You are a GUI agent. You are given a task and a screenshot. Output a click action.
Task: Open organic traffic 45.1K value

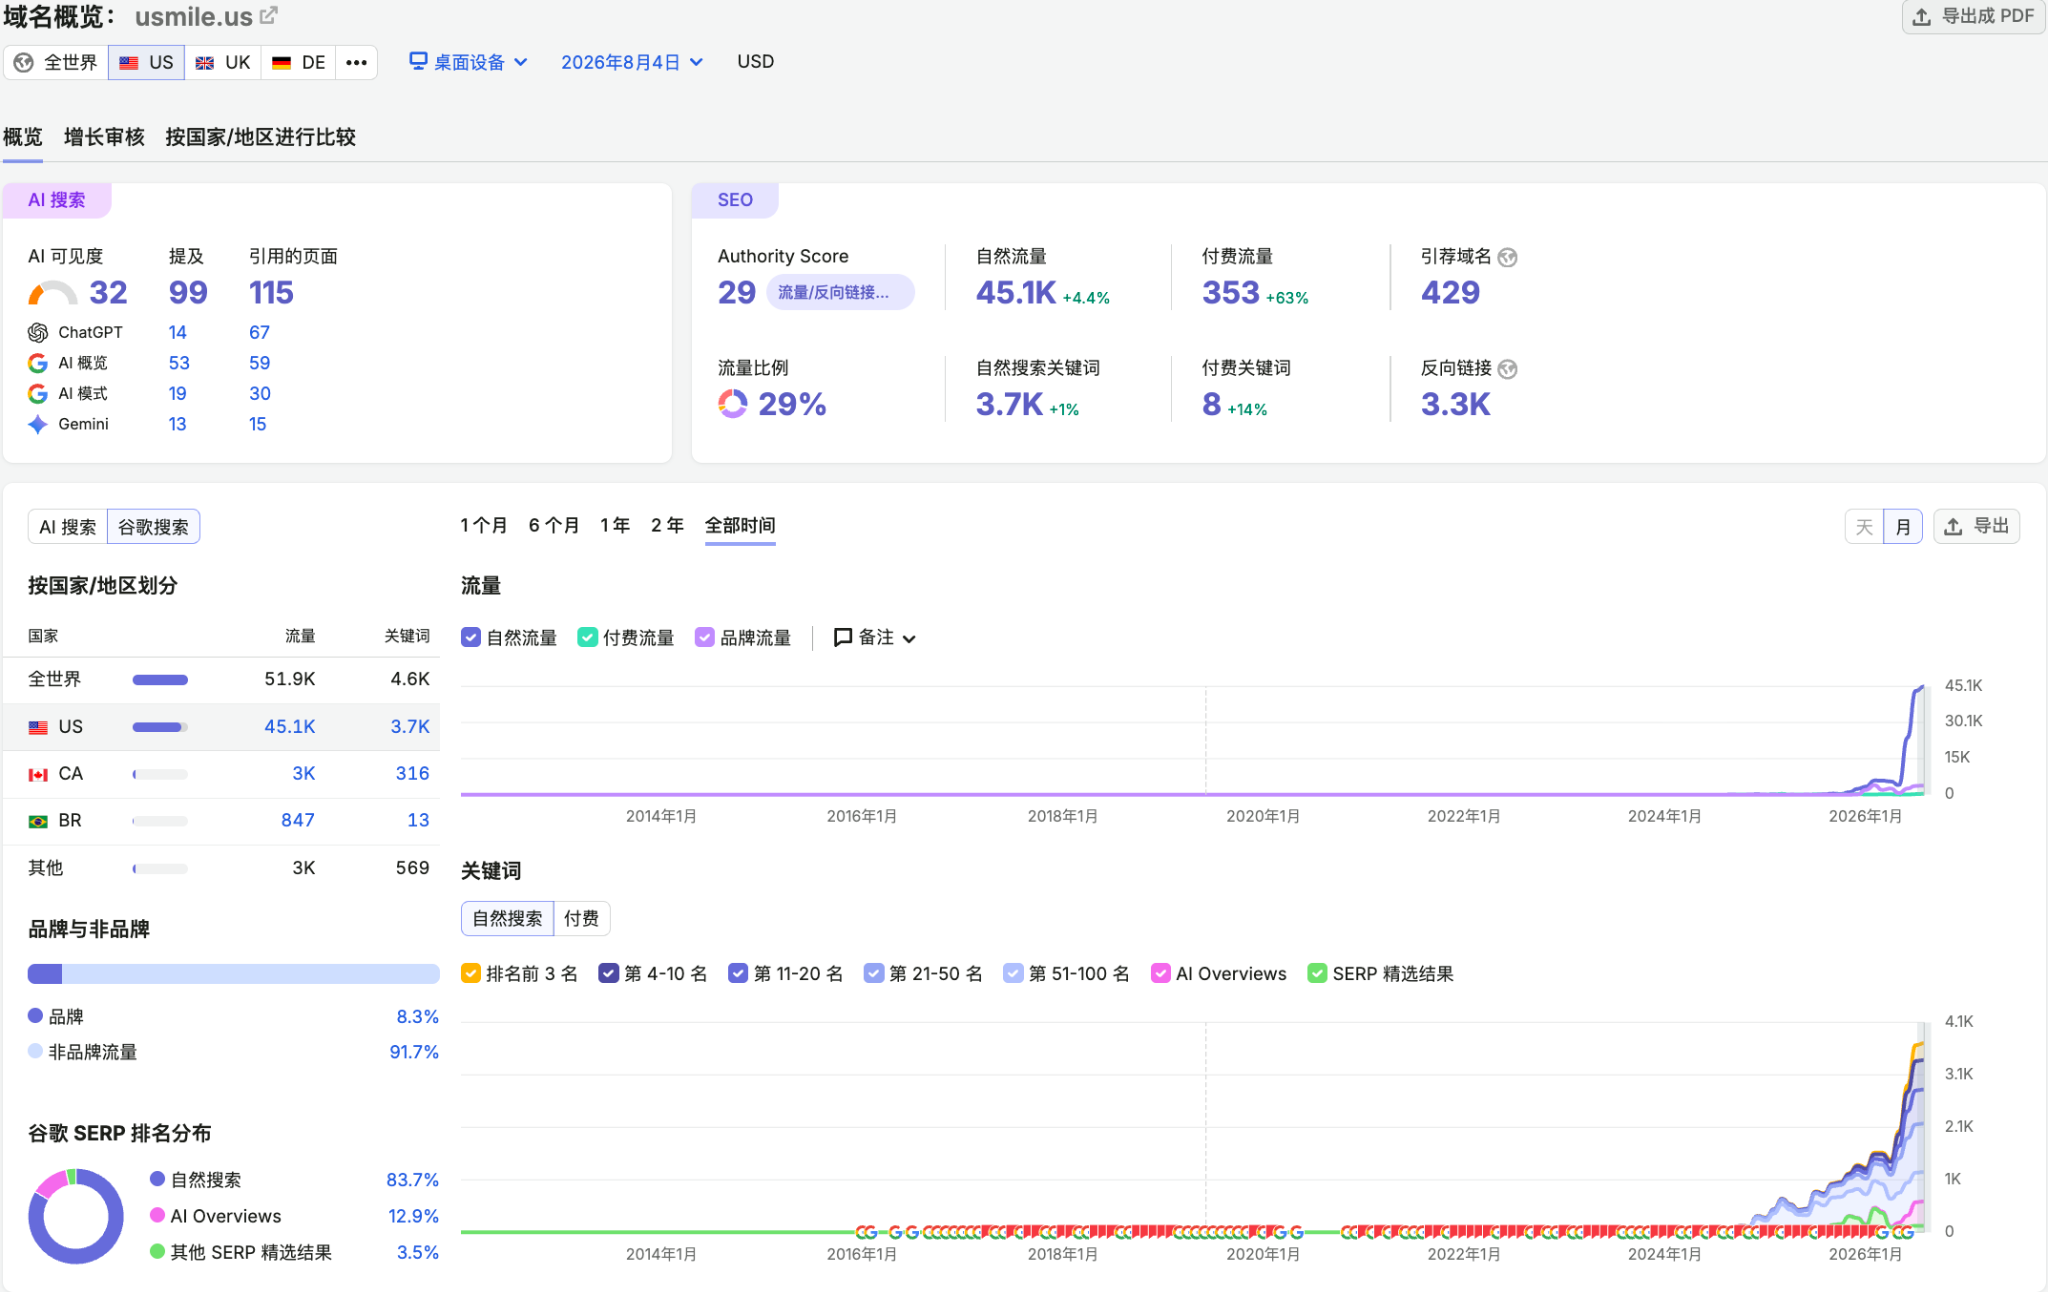1016,292
